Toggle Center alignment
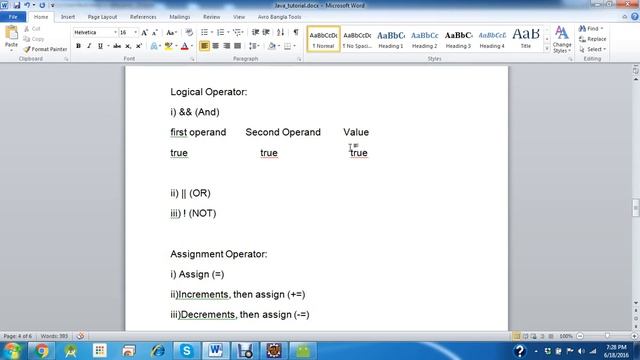 (x=216, y=46)
